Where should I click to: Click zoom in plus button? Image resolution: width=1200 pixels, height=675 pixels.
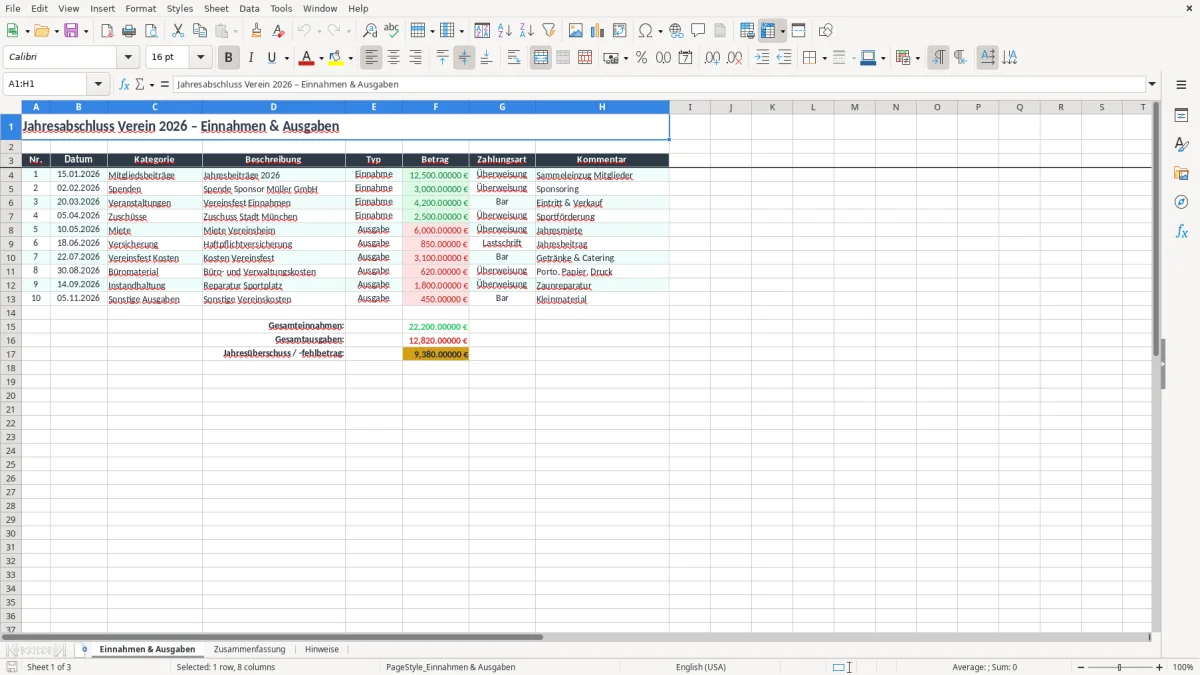(x=1160, y=667)
